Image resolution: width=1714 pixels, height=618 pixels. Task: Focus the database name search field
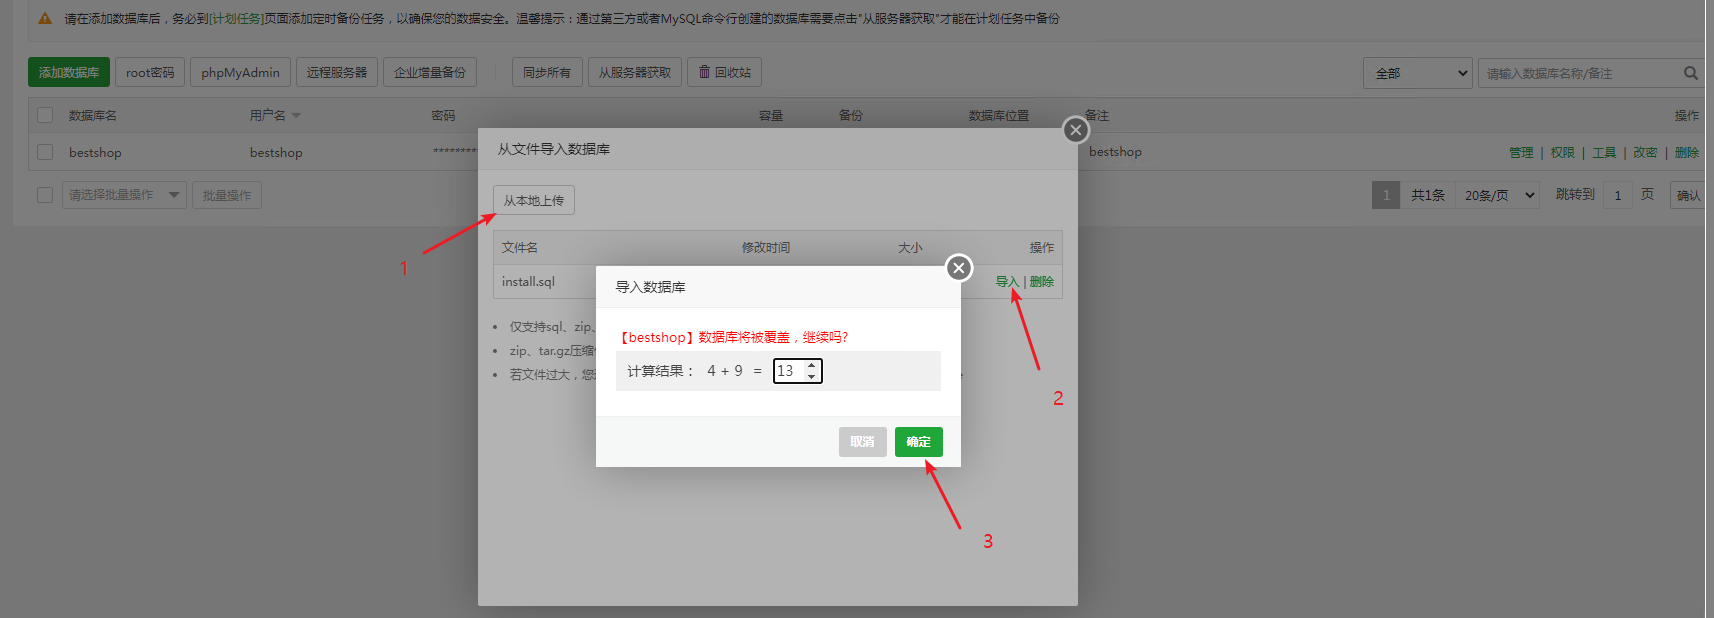(x=1578, y=73)
